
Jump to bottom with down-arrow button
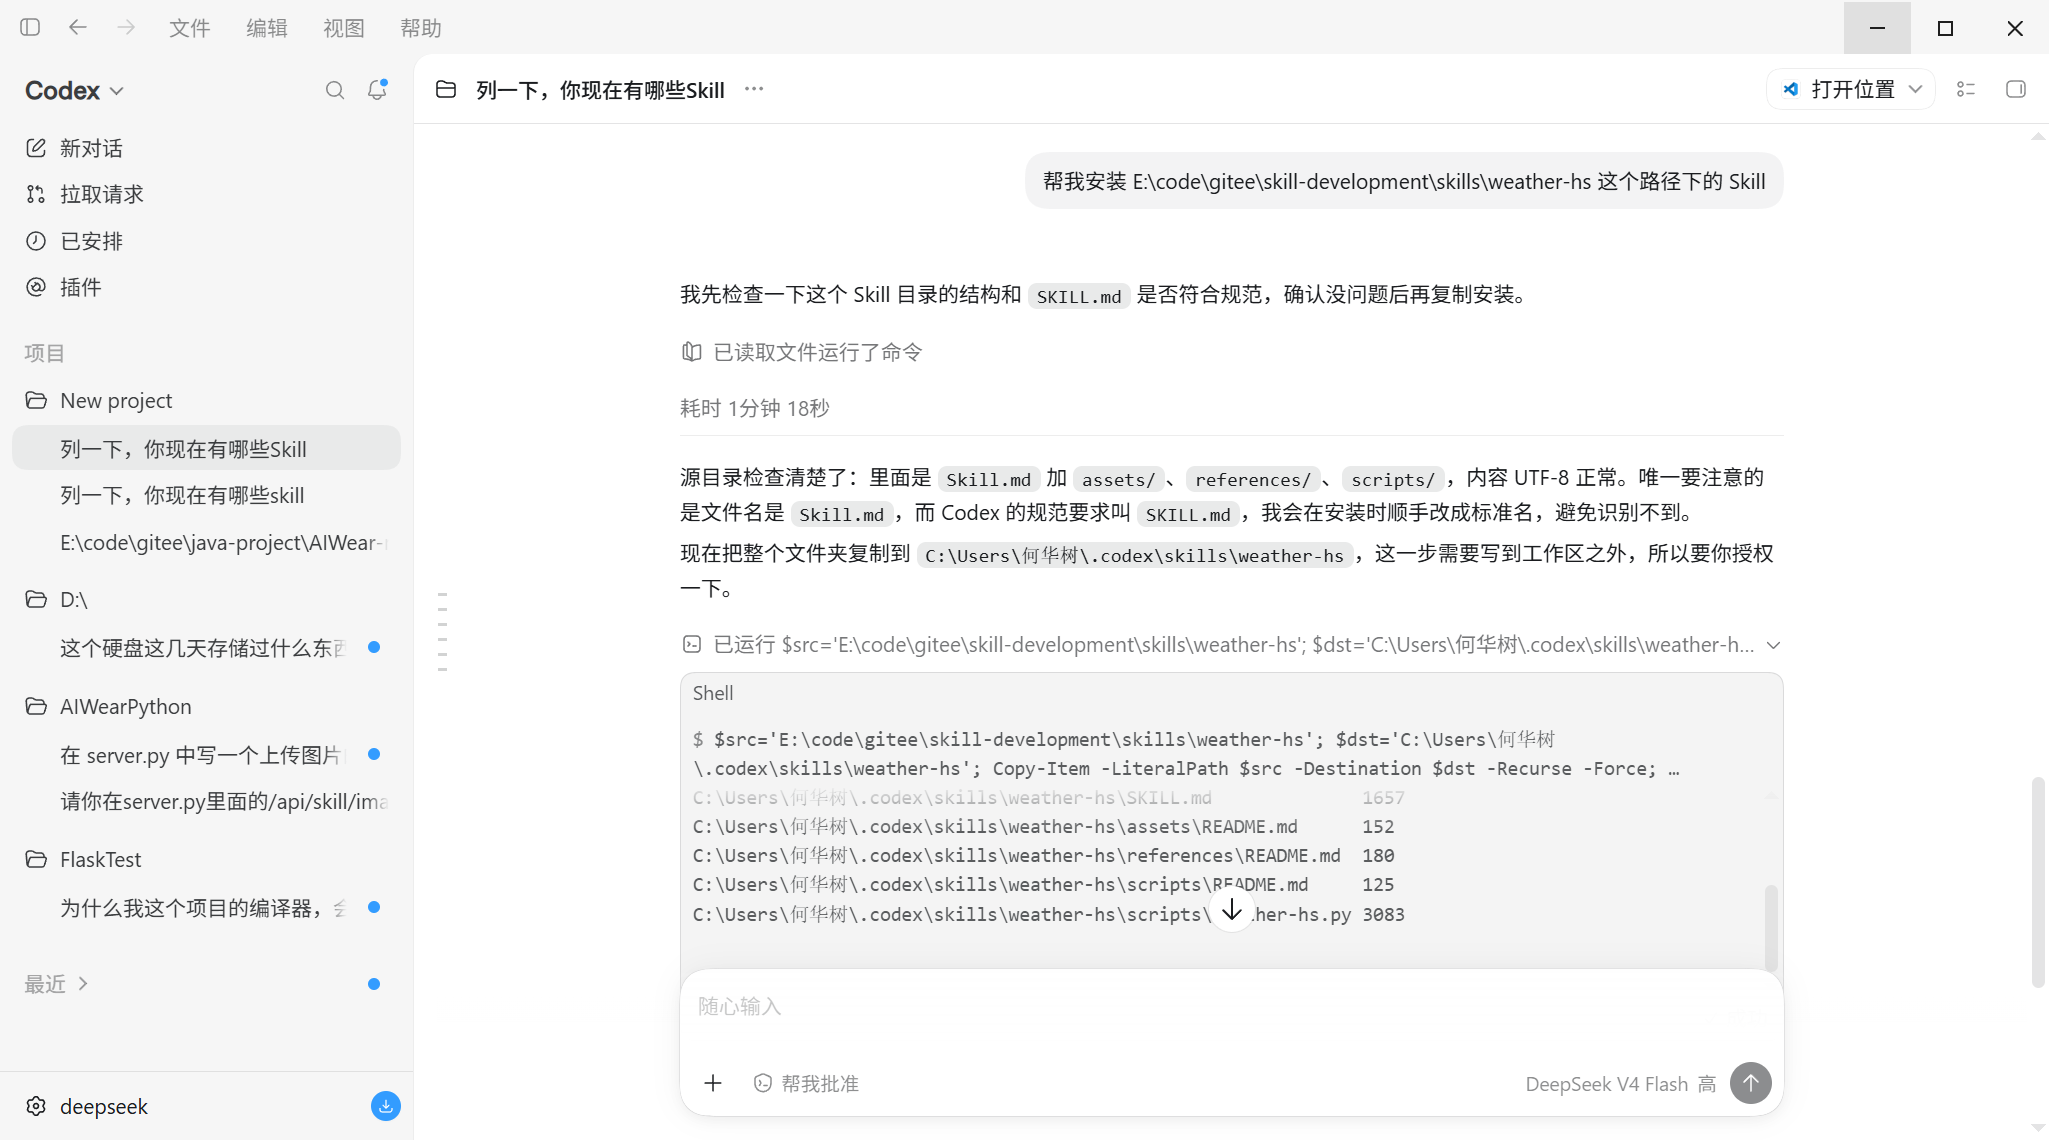click(x=1231, y=909)
